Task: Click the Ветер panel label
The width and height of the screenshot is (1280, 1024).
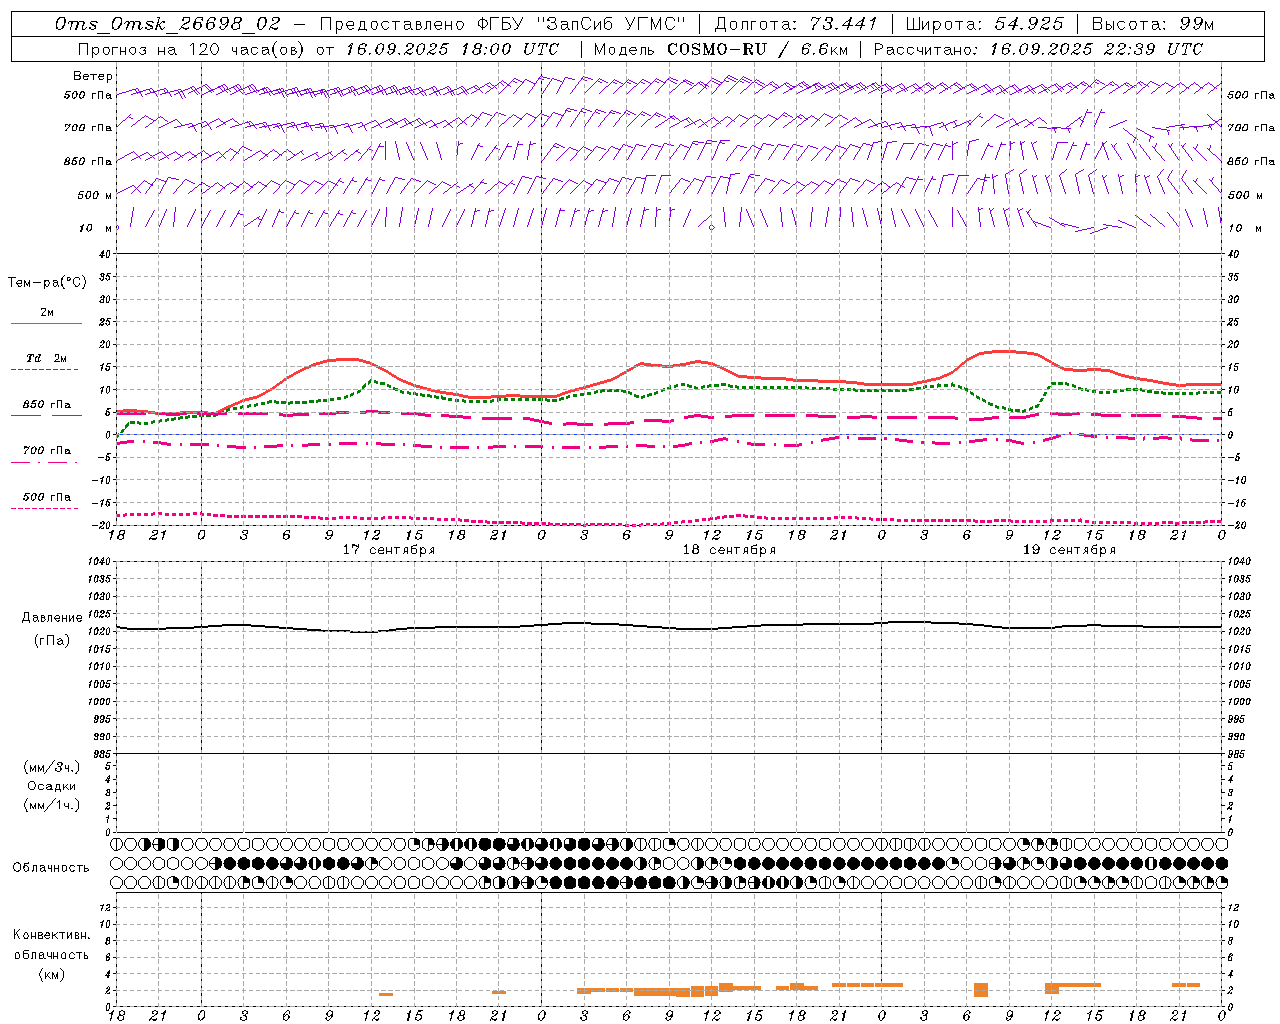Action: 93,76
